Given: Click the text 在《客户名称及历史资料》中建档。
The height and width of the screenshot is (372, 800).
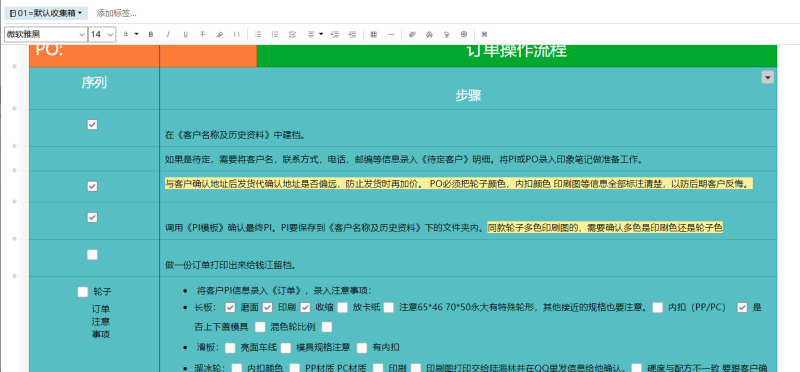Looking at the screenshot, I should tap(236, 136).
